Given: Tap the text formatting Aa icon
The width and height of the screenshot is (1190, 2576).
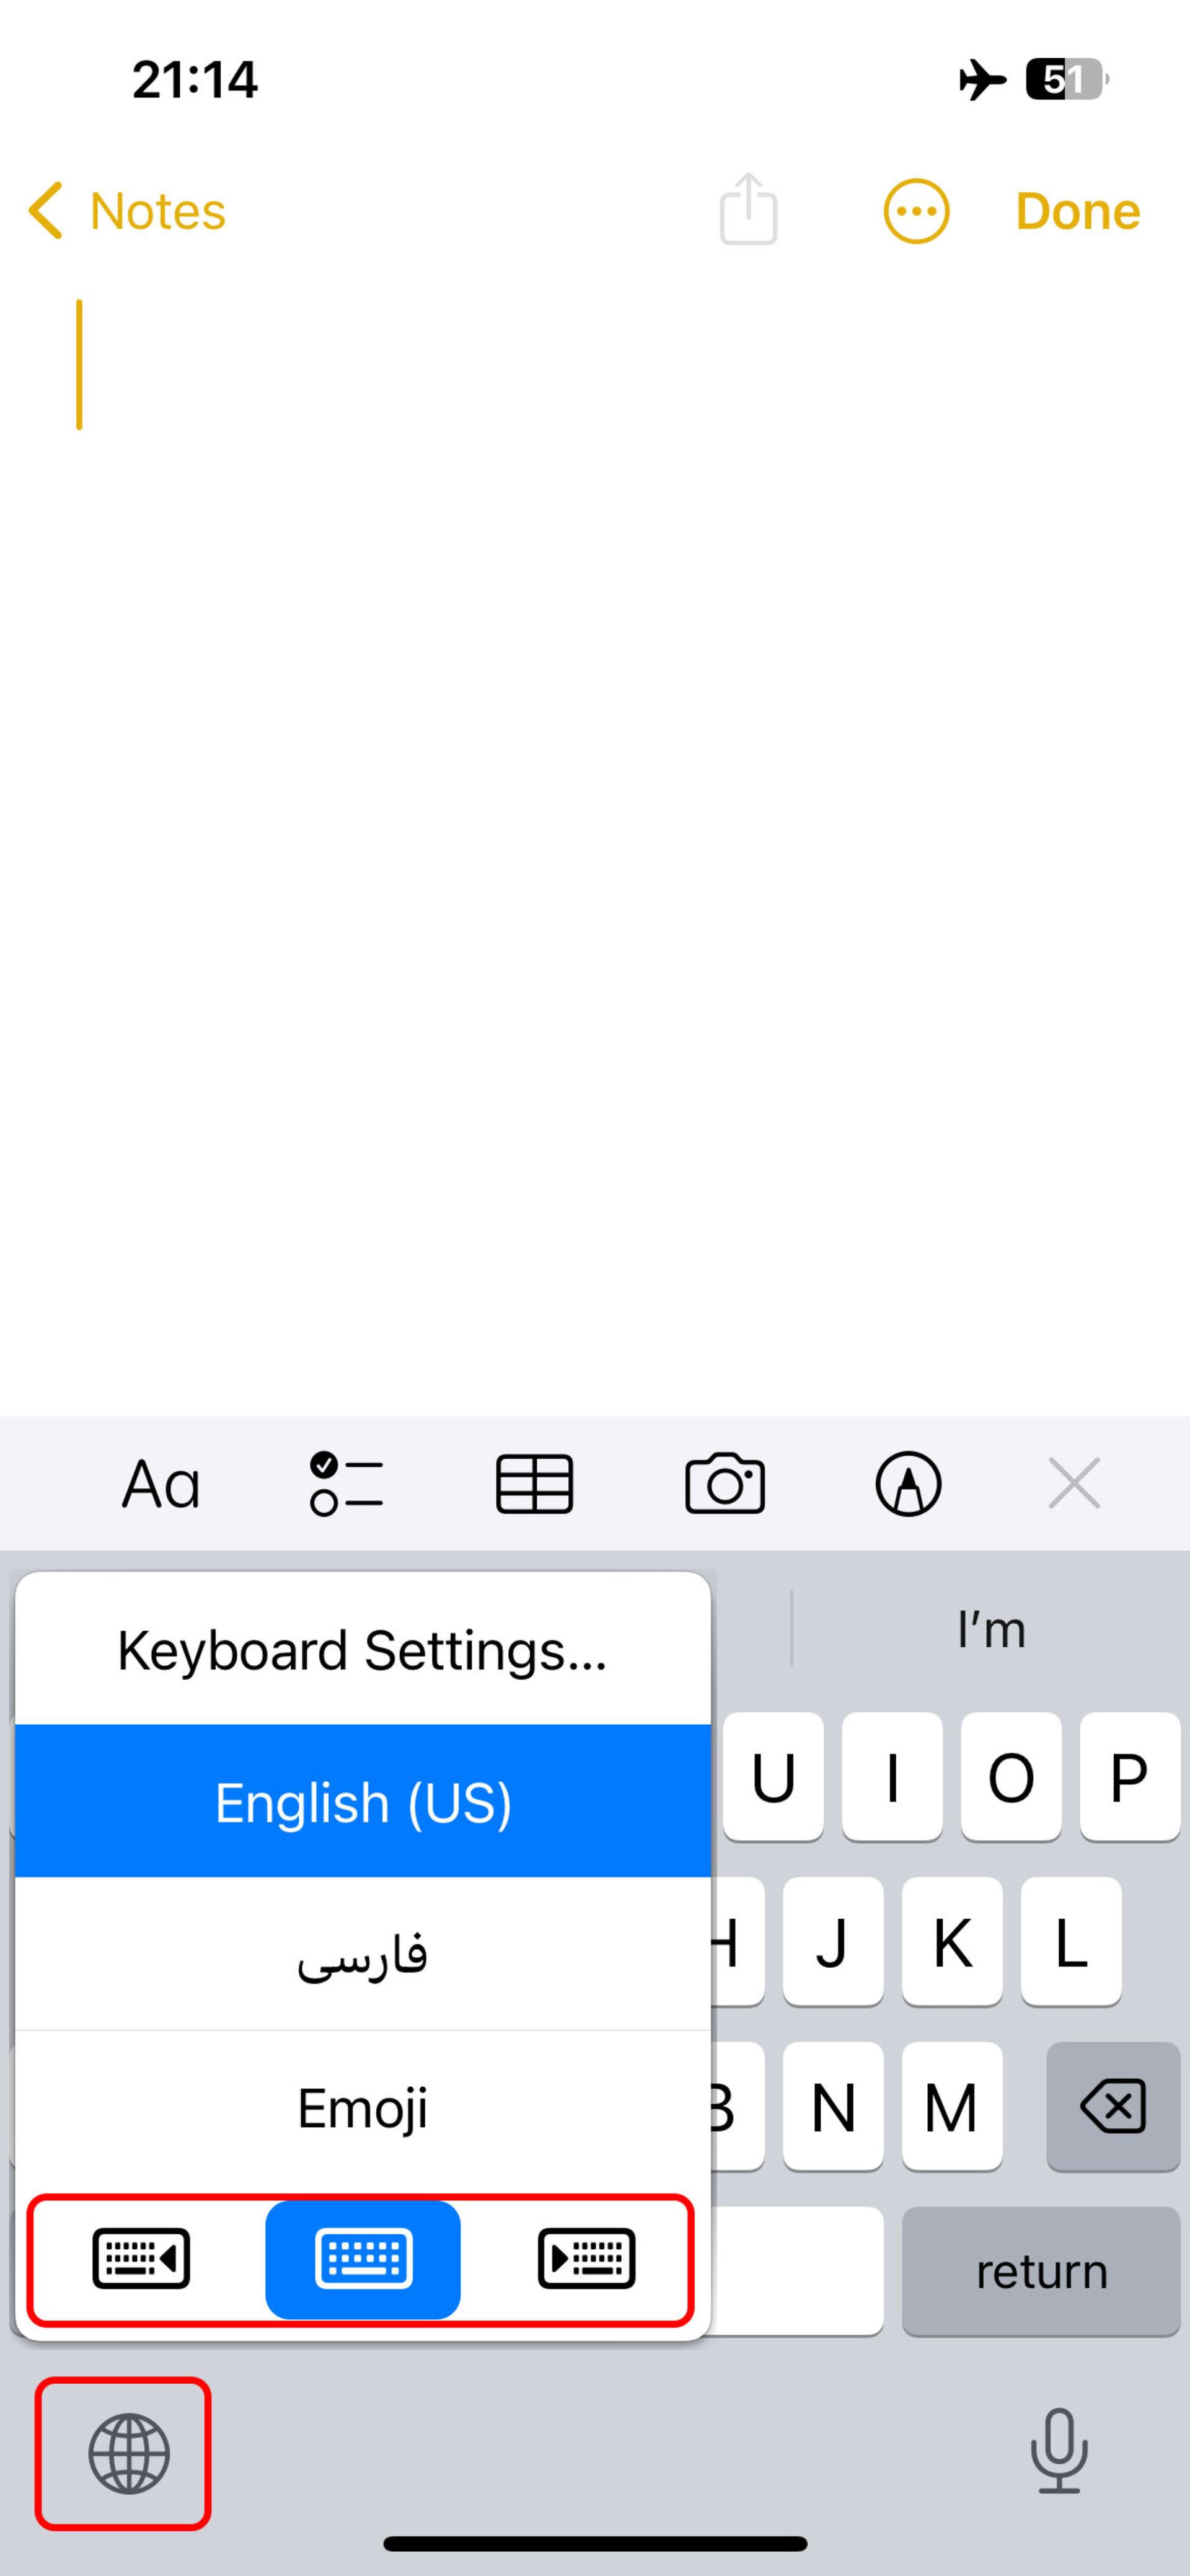Looking at the screenshot, I should click(161, 1484).
